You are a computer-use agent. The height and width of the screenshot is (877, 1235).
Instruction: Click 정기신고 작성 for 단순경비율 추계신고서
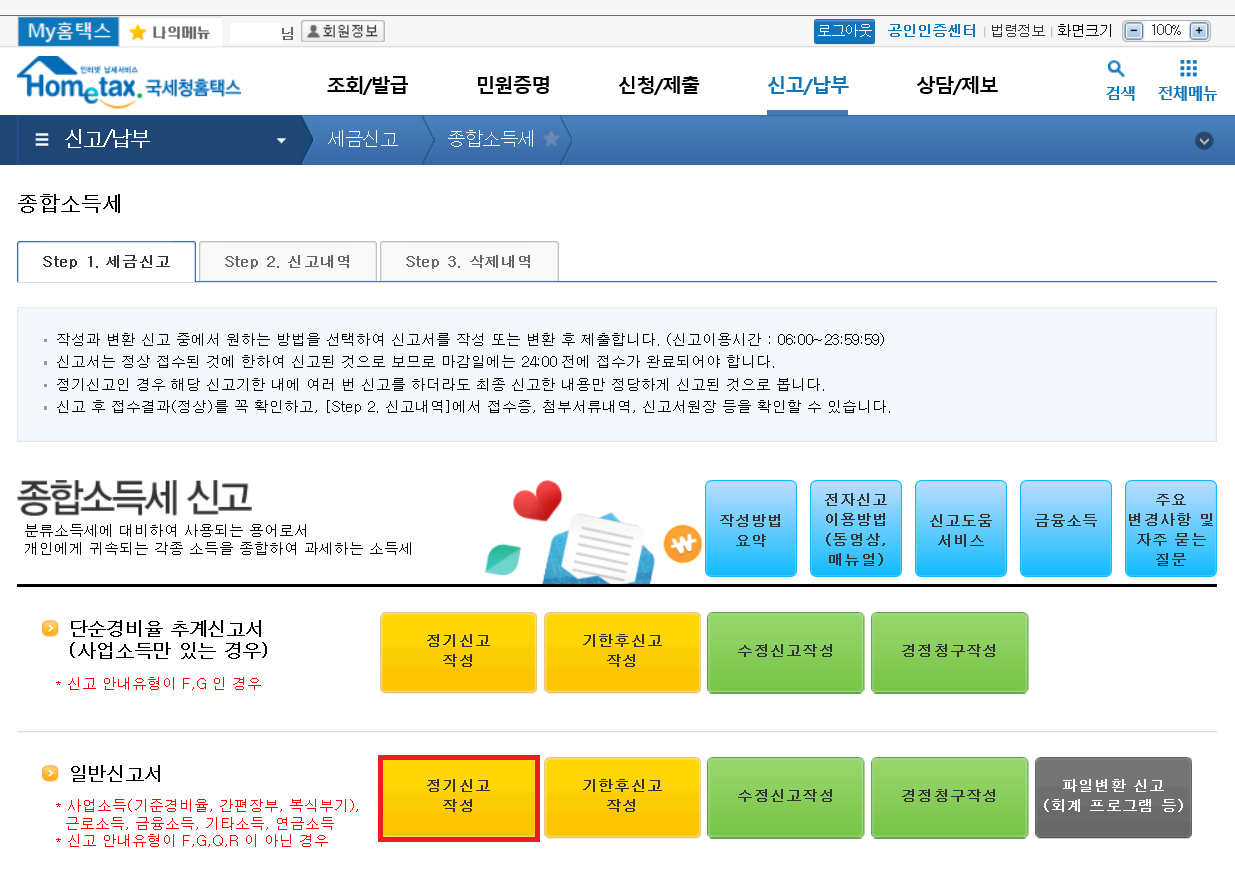coord(458,652)
